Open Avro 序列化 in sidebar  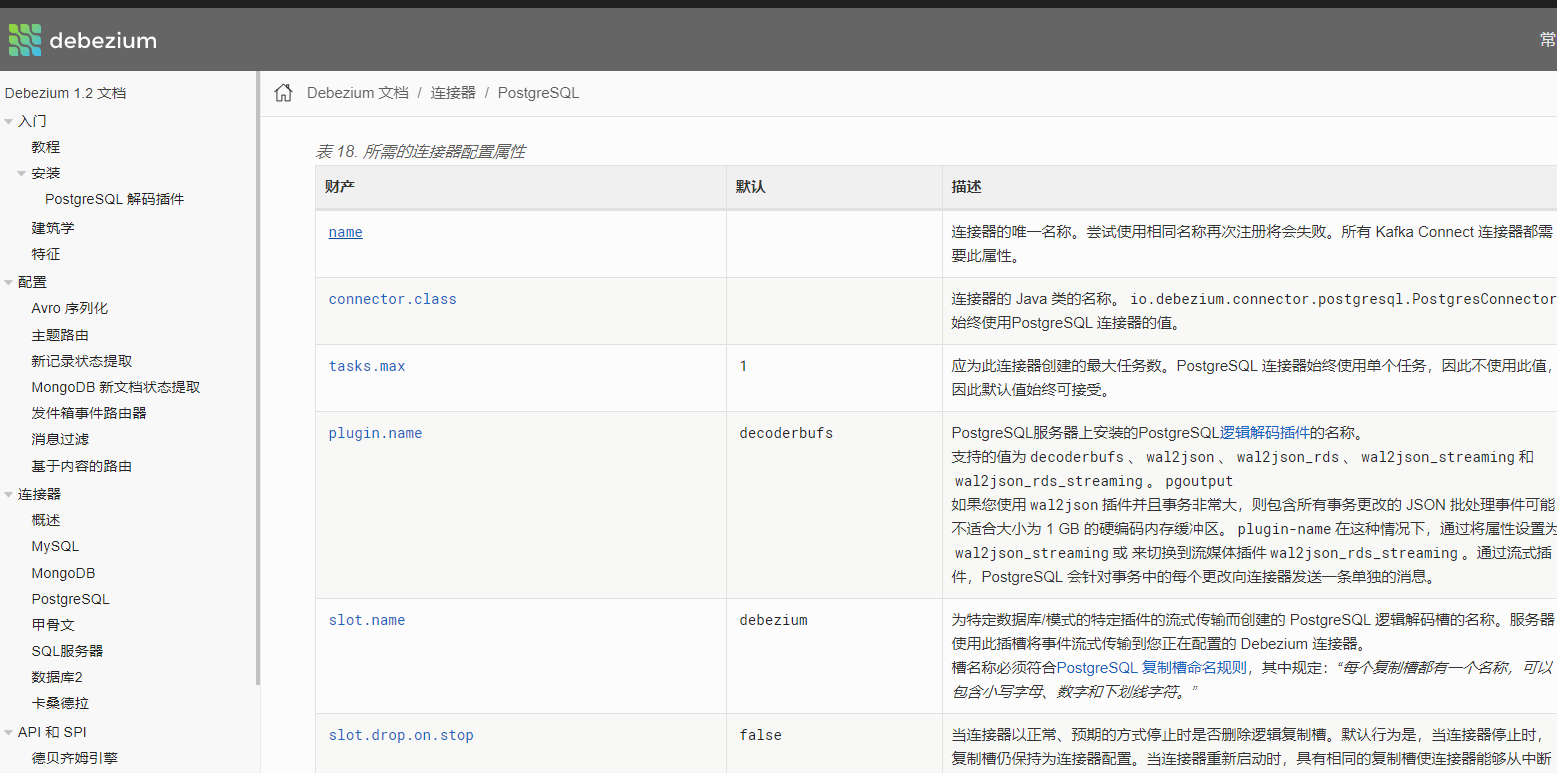70,308
